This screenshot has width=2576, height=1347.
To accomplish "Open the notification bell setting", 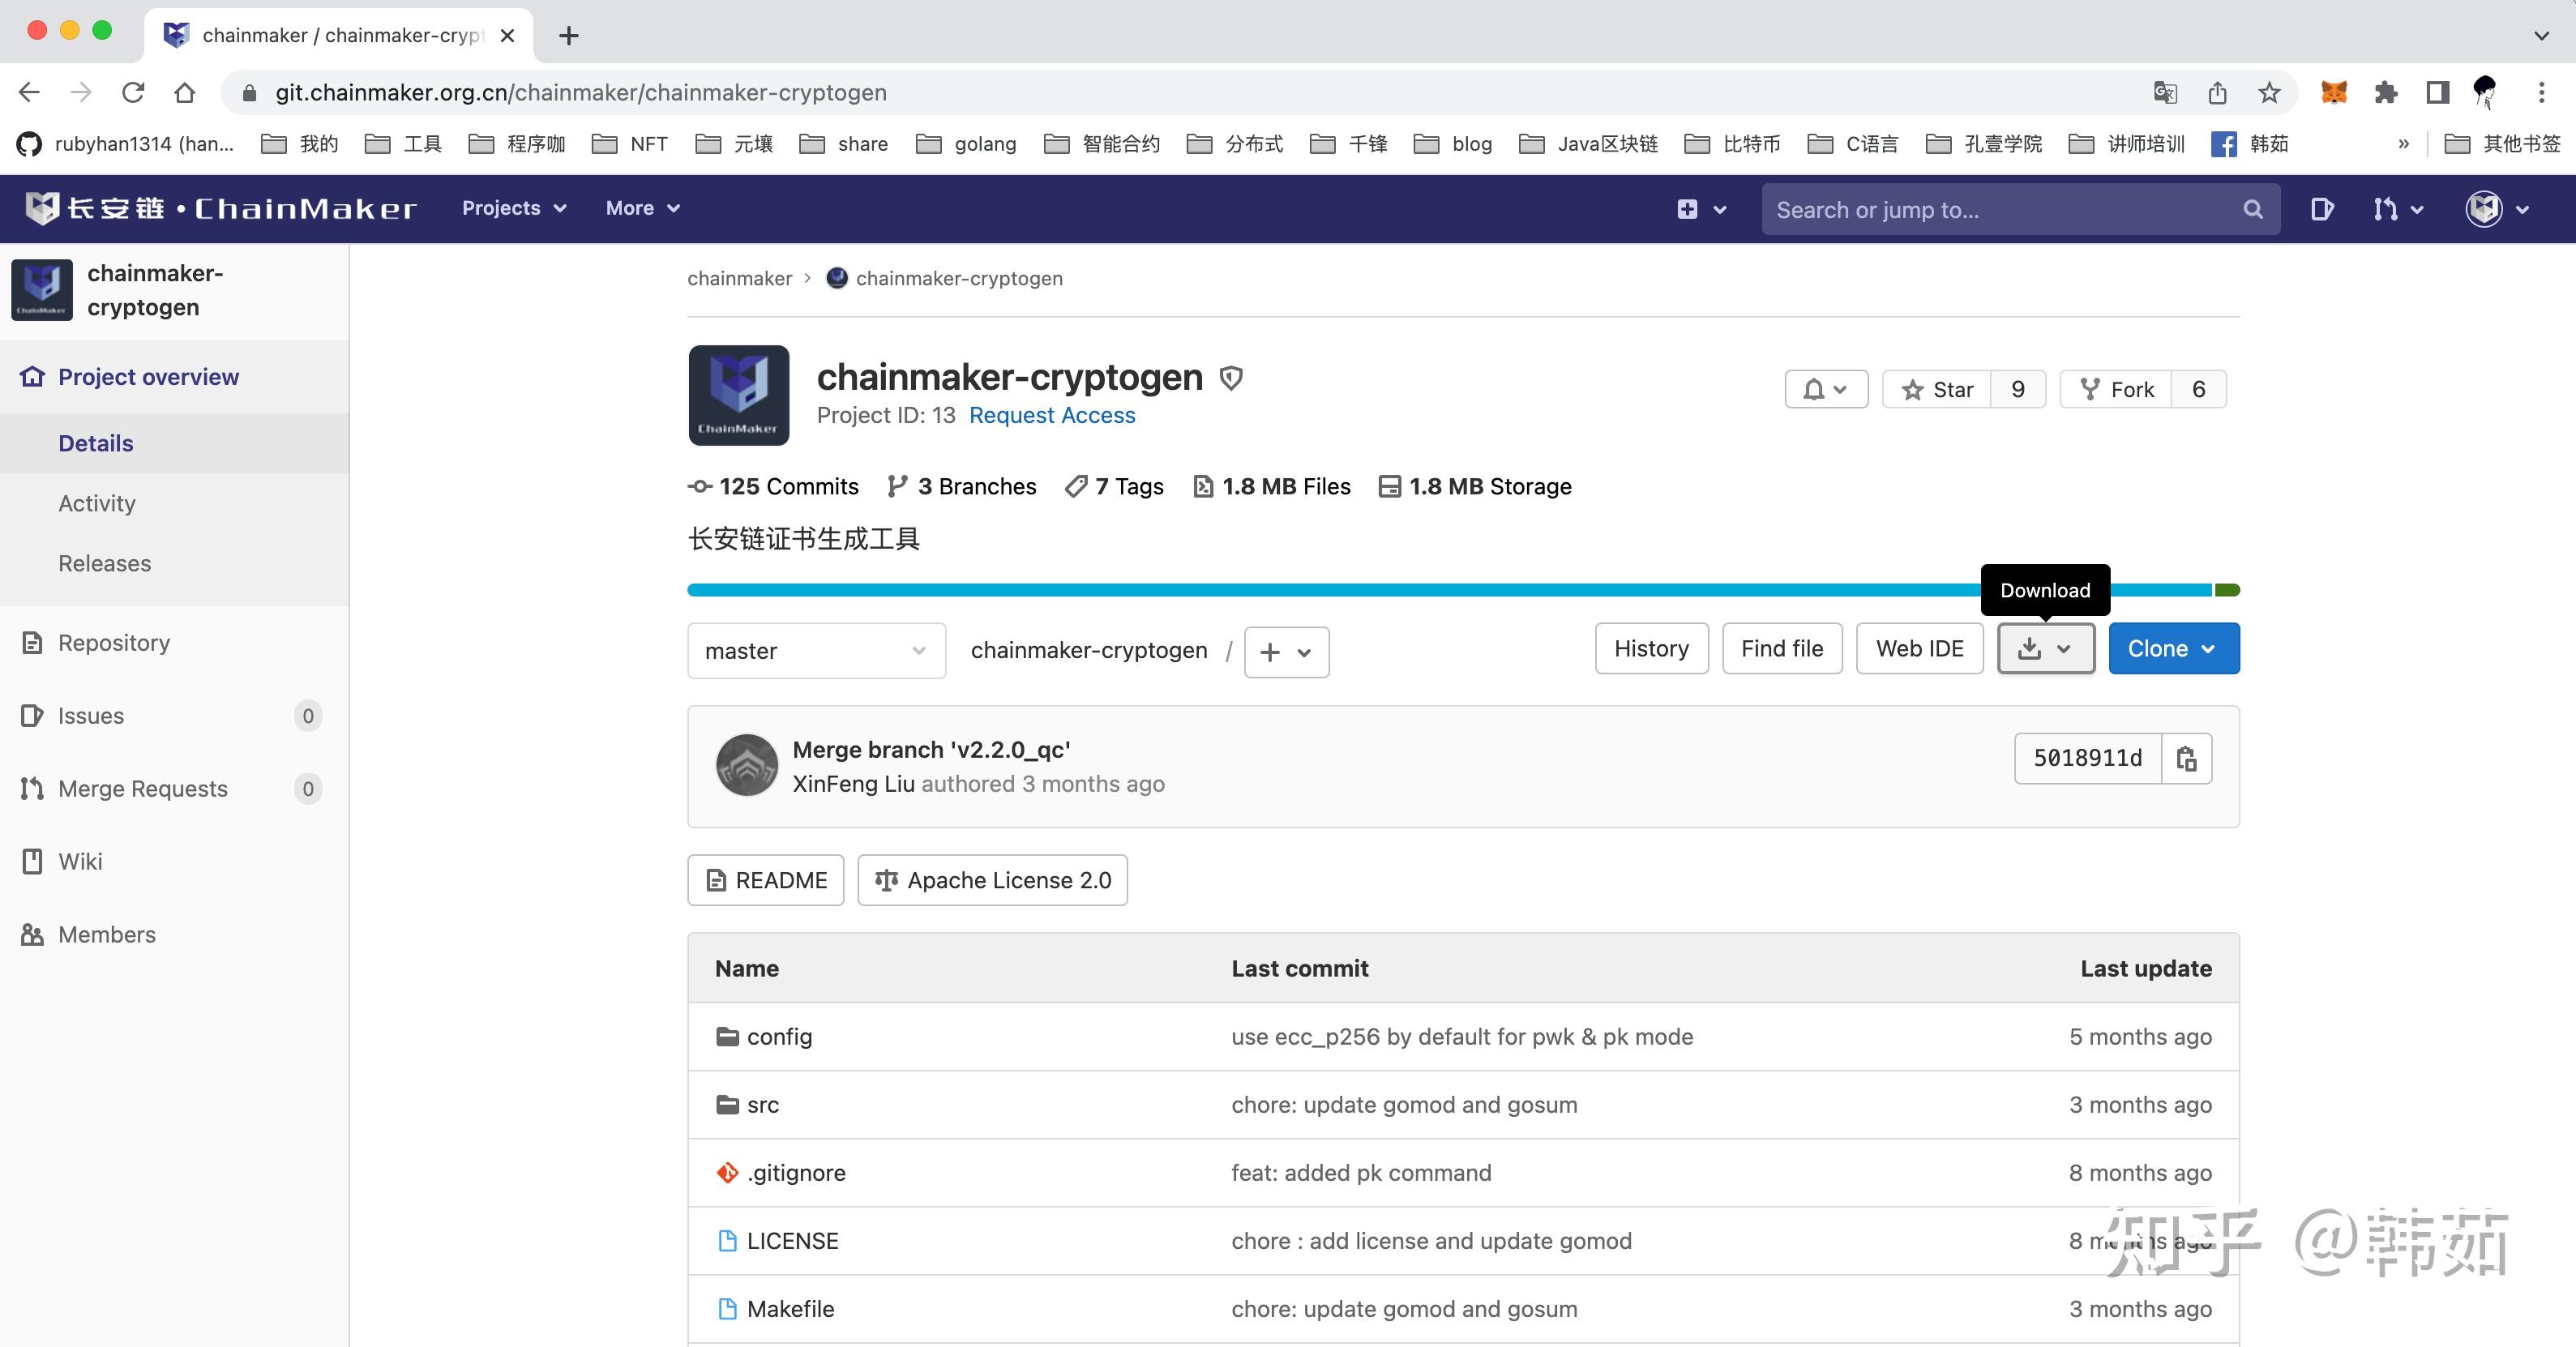I will pos(1826,389).
